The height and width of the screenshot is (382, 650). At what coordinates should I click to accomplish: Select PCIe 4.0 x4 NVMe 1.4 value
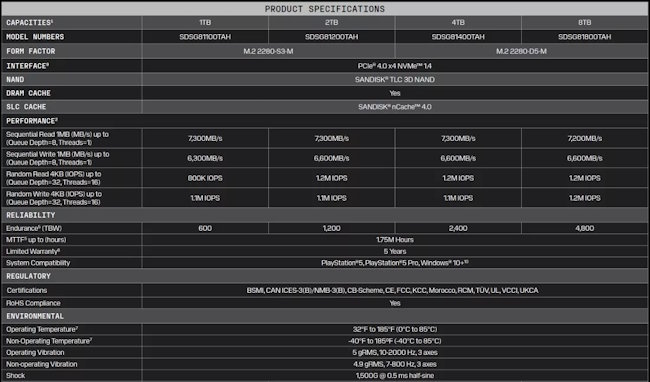[395, 66]
